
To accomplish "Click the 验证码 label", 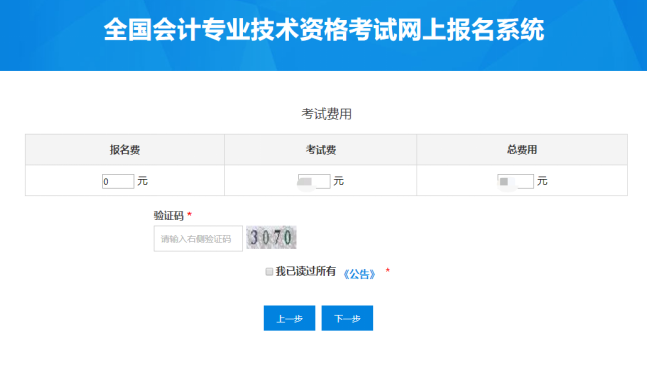I will [168, 215].
